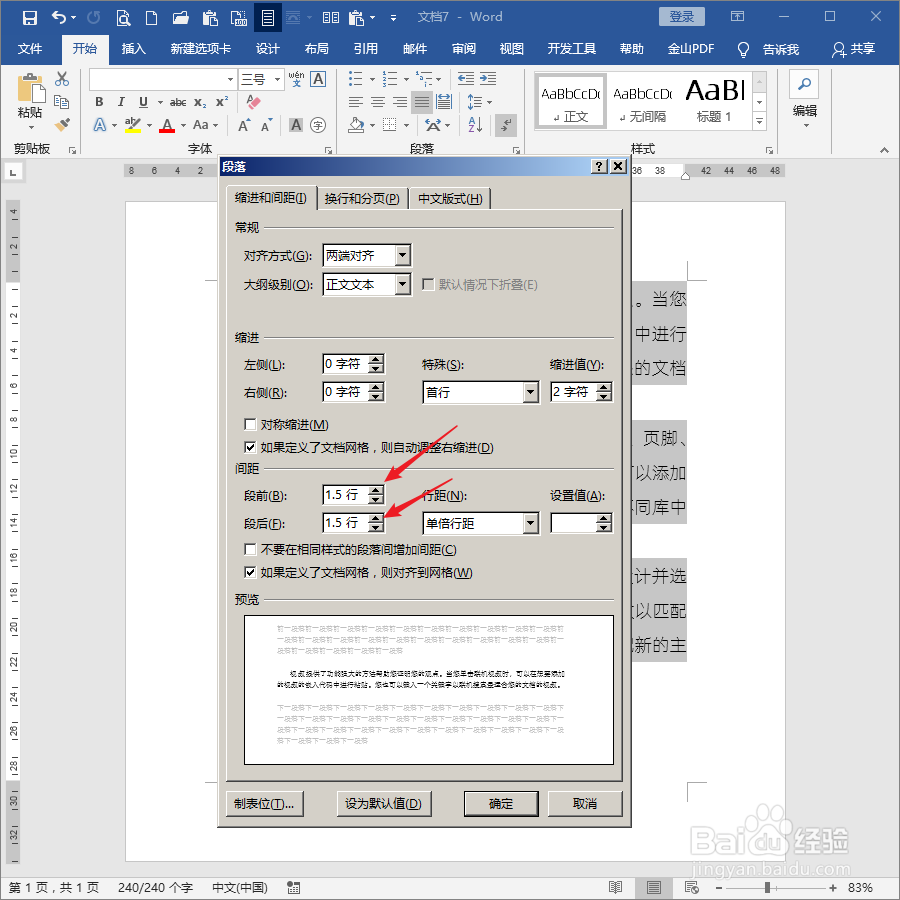Open the font dialog launcher
Image resolution: width=900 pixels, height=900 pixels.
click(x=328, y=150)
